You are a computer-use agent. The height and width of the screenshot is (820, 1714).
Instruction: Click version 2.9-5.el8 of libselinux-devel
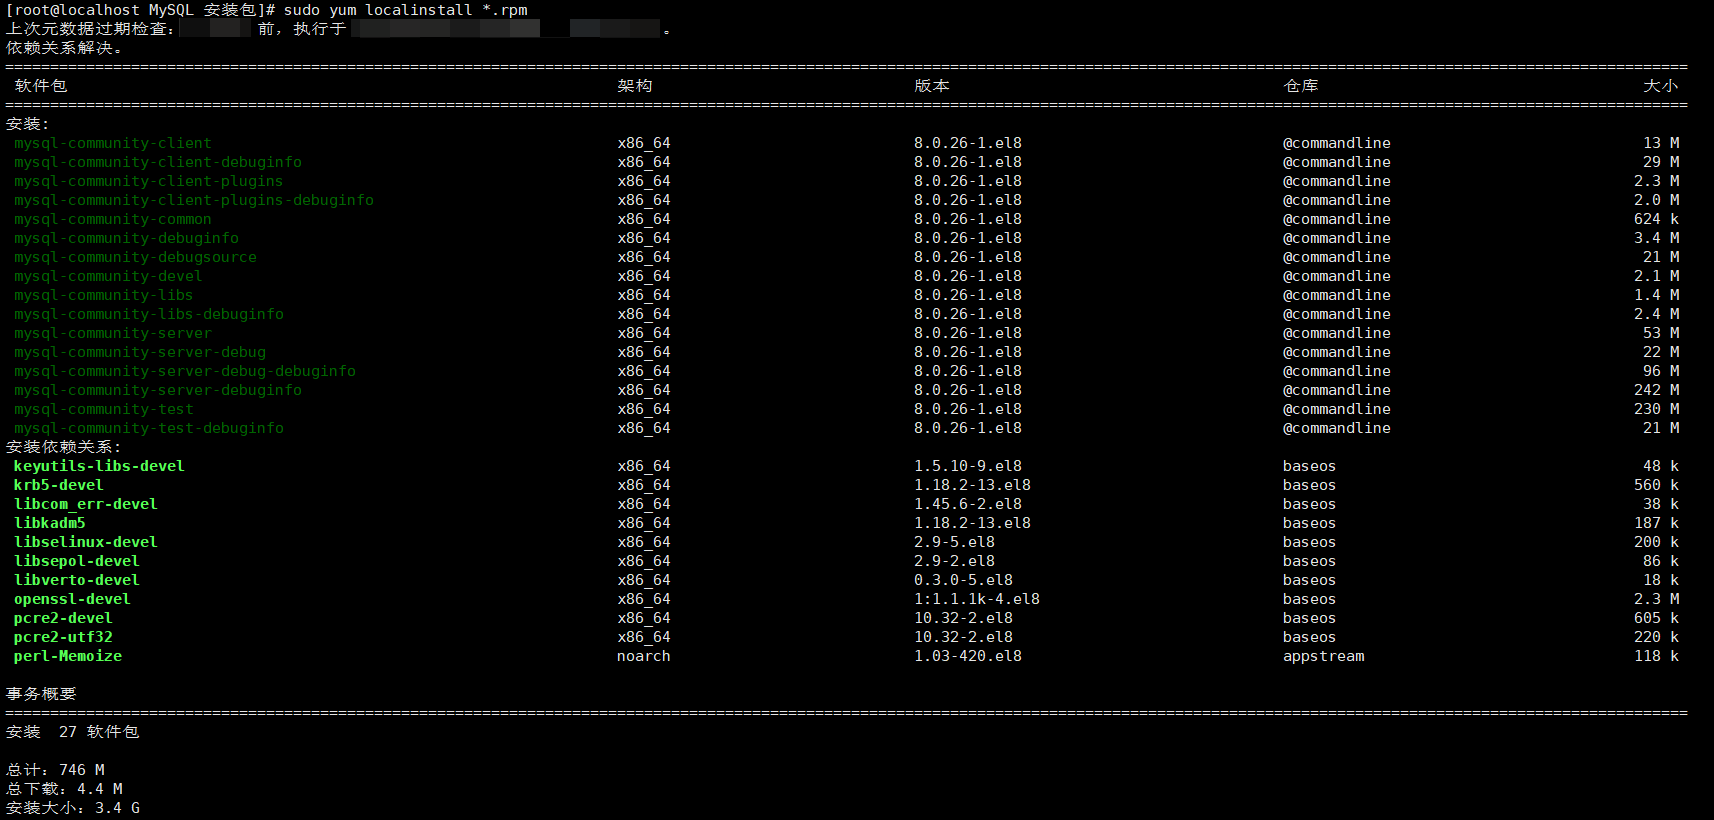(954, 542)
